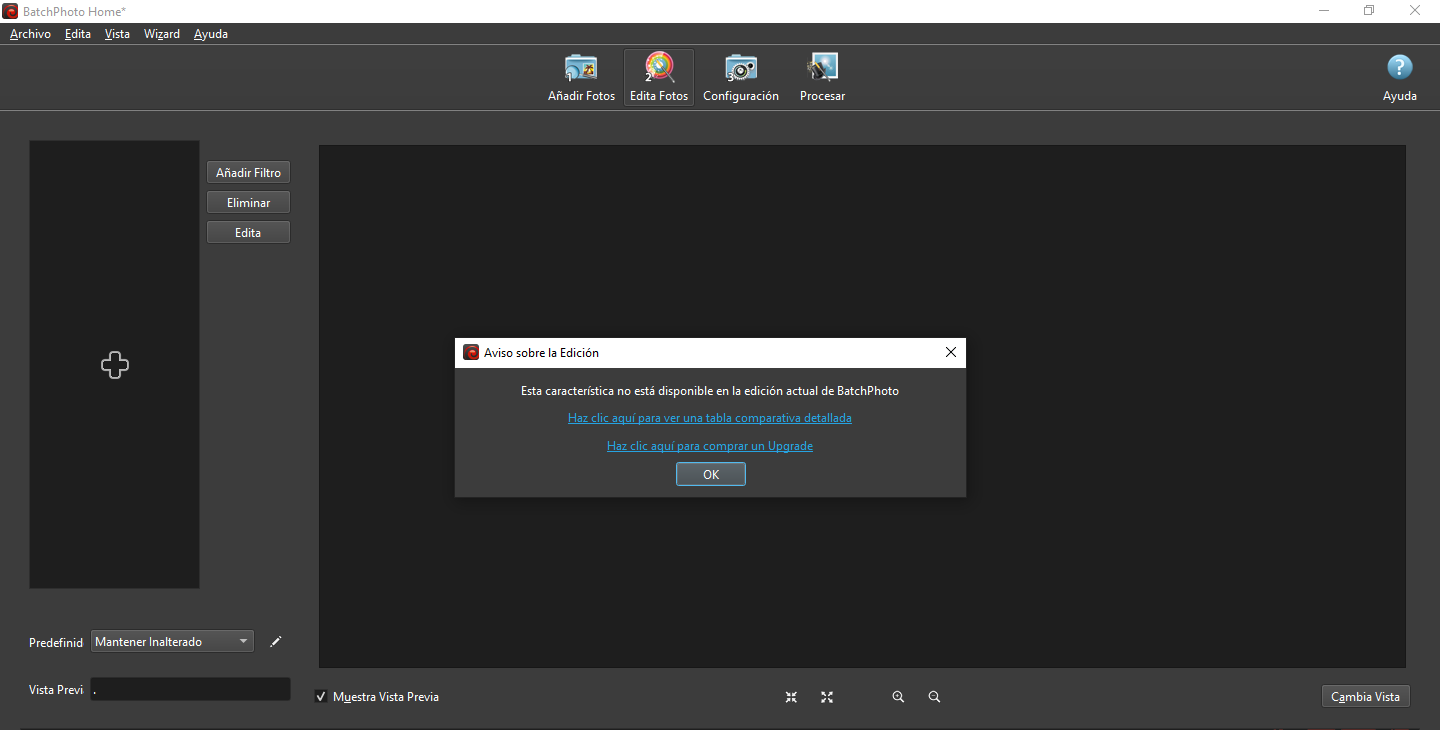Viewport: 1440px width, 730px height.
Task: Zoom out of the preview
Action: pos(934,697)
